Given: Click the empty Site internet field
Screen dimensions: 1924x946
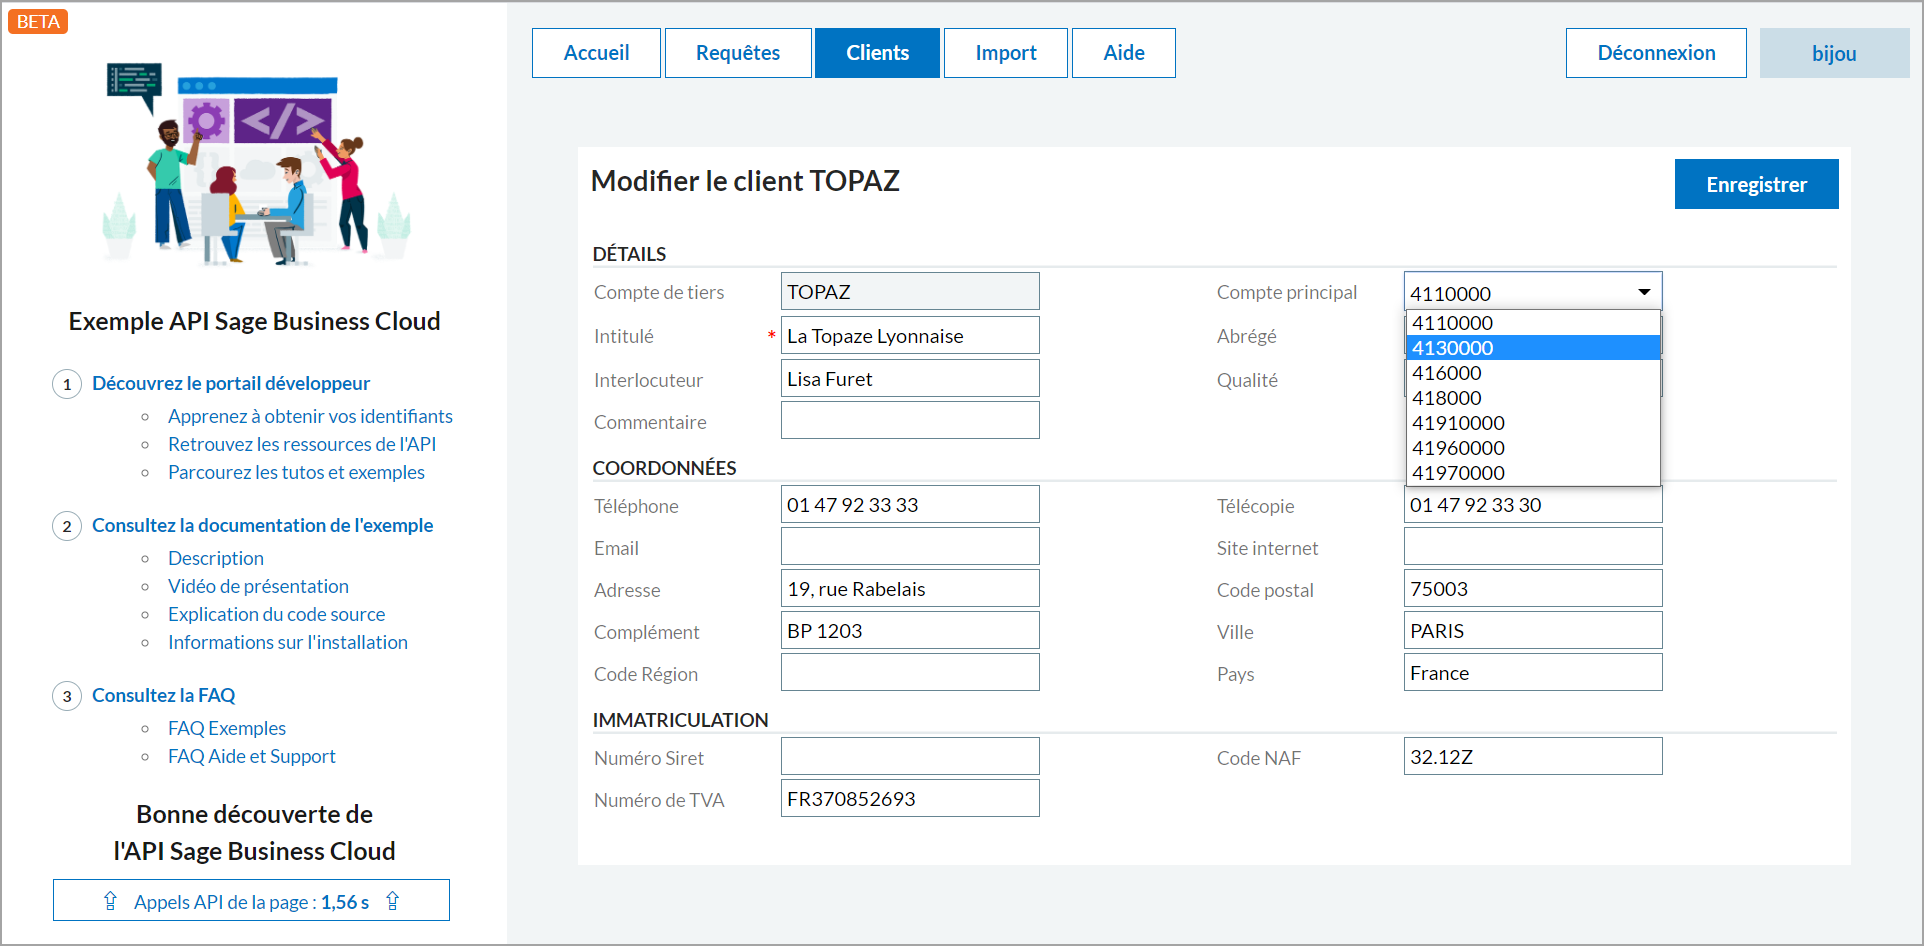Looking at the screenshot, I should 1533,546.
